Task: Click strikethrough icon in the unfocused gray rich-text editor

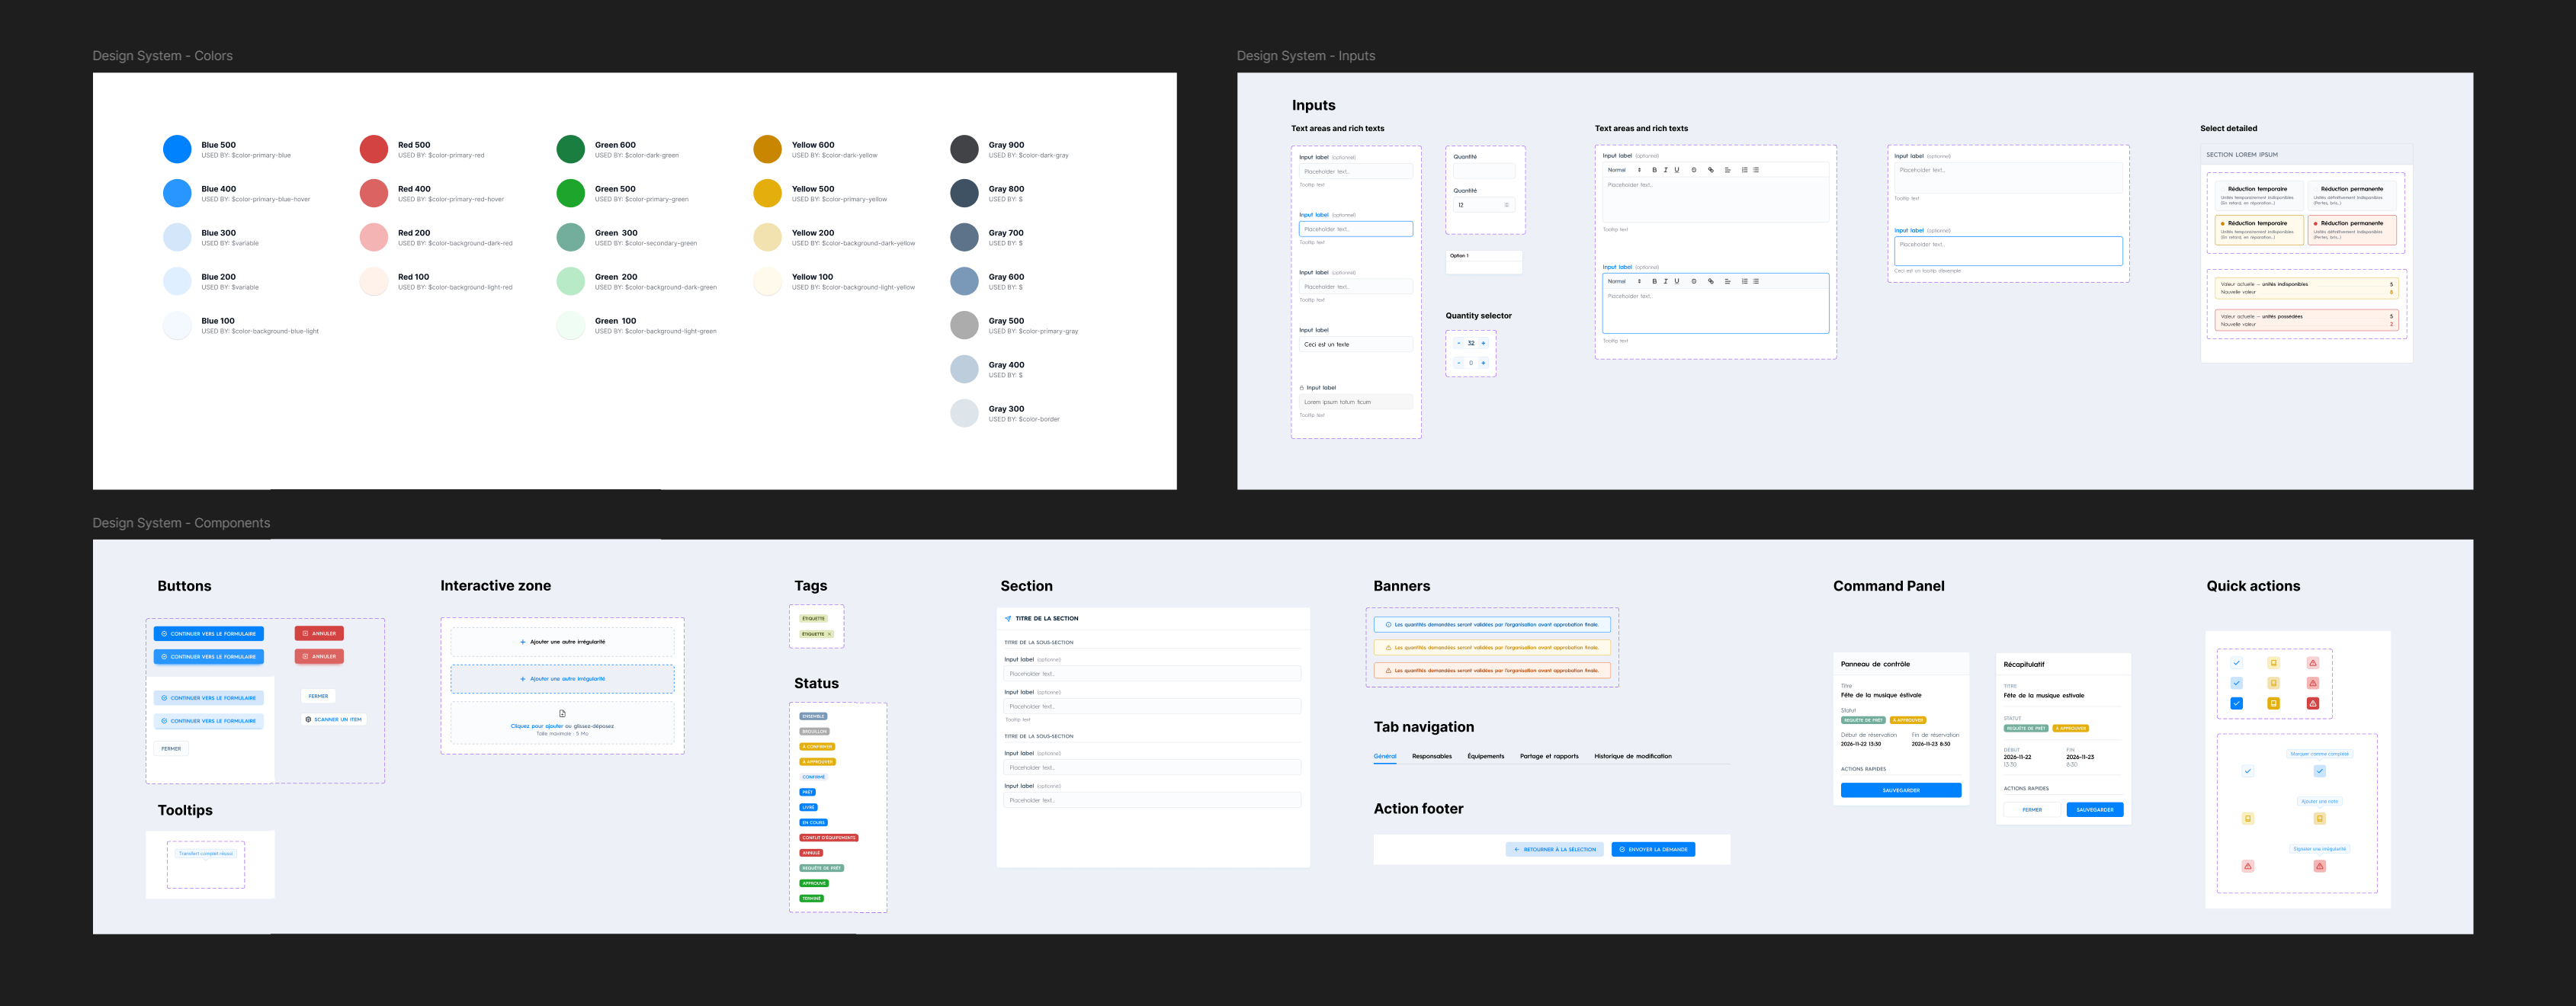Action: click(1694, 170)
